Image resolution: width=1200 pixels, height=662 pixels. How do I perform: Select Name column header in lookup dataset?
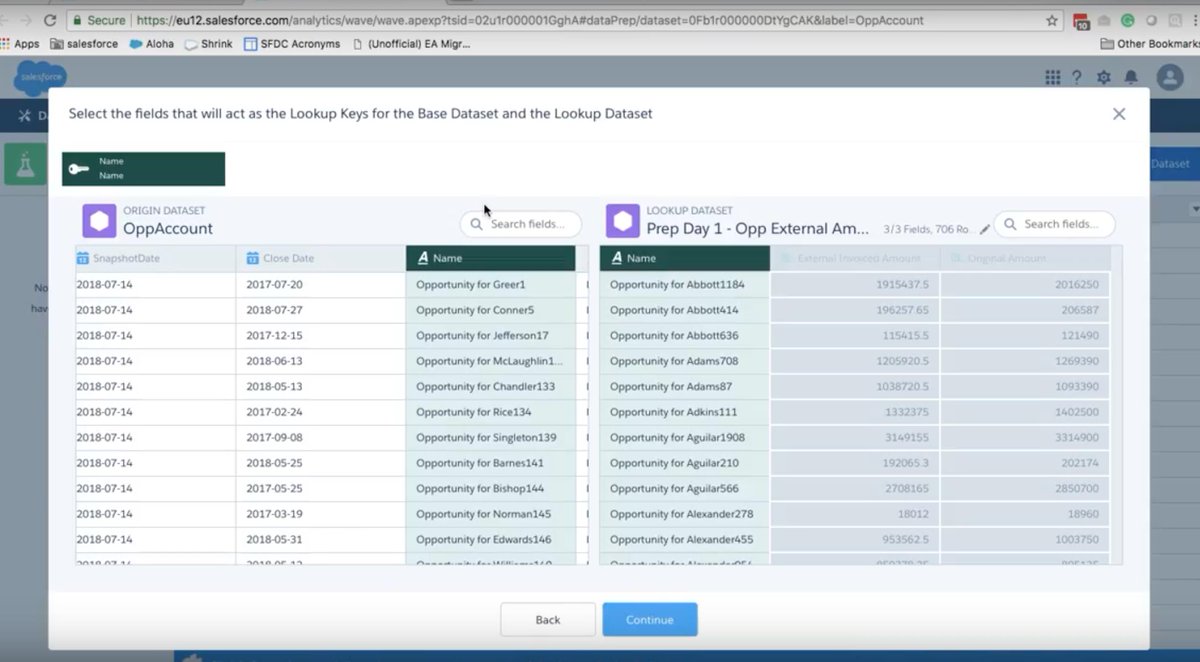tap(685, 258)
